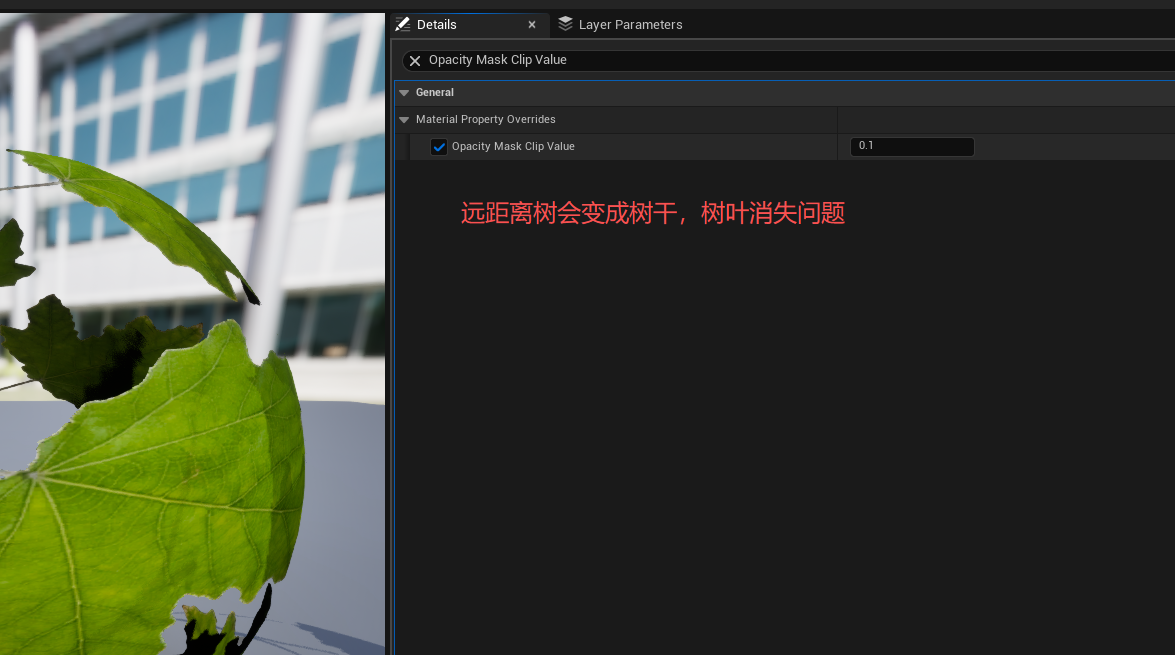
Task: Focus the Opacity Mask Clip Value search box
Action: click(700, 61)
